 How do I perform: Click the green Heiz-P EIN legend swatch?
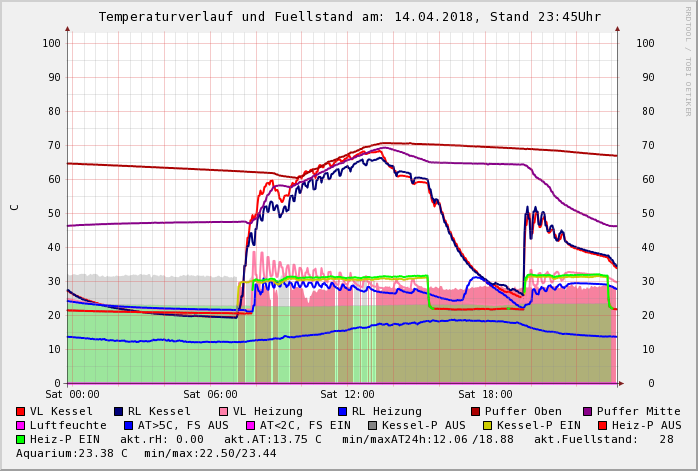pyautogui.click(x=21, y=439)
